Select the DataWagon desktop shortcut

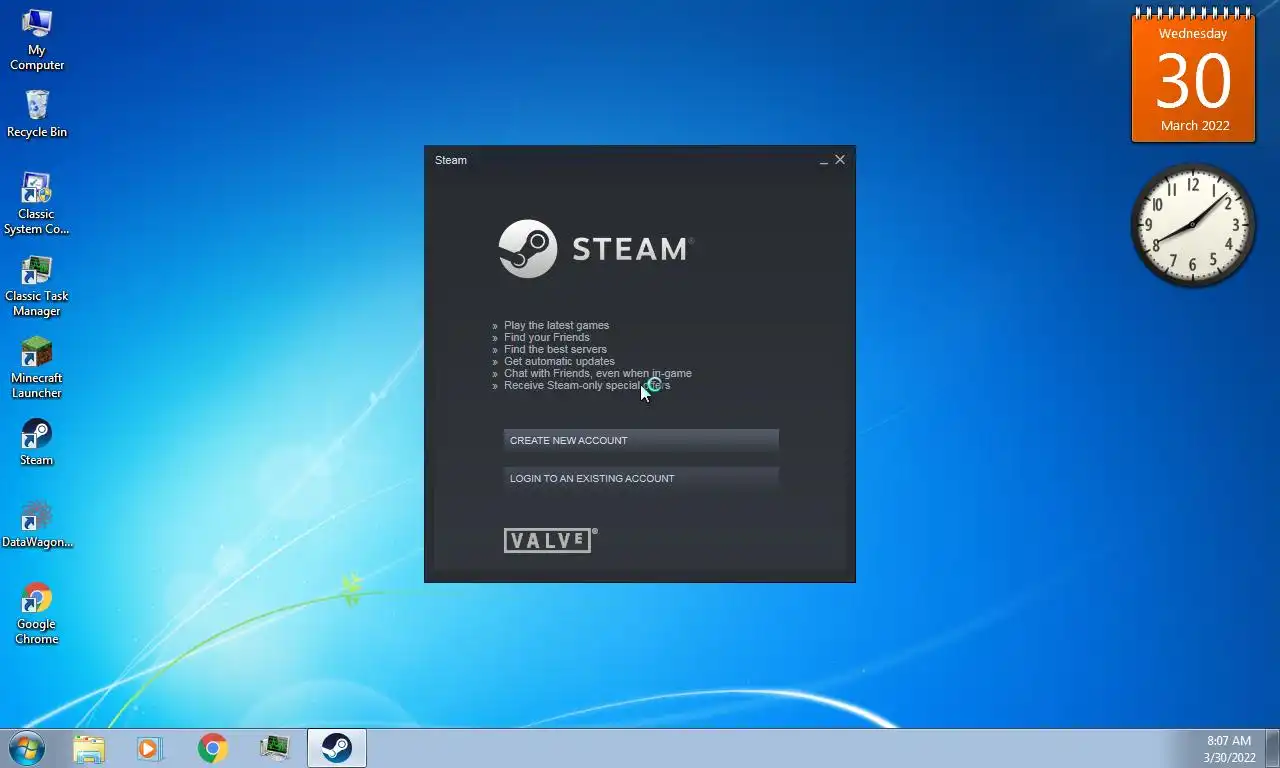click(37, 524)
